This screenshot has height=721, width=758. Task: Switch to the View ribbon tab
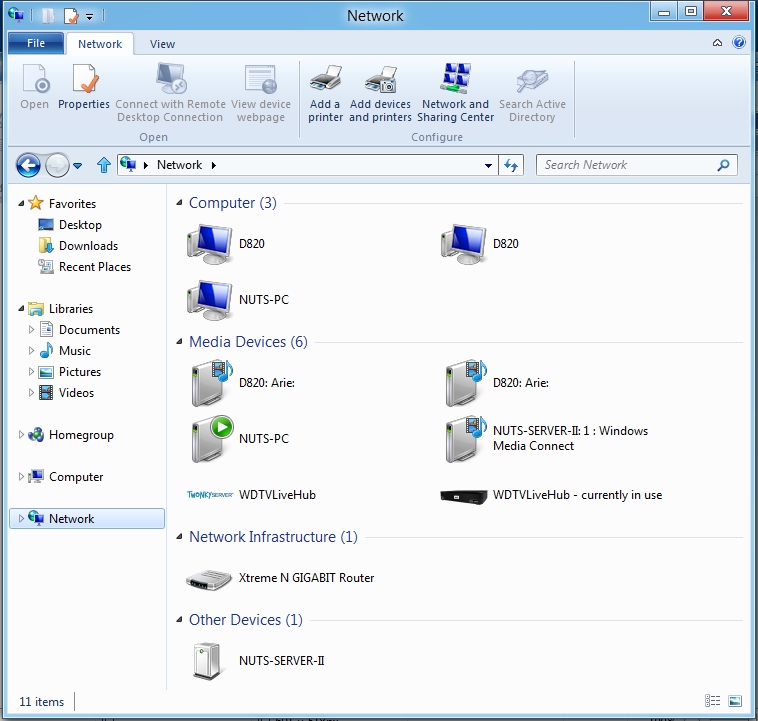162,44
